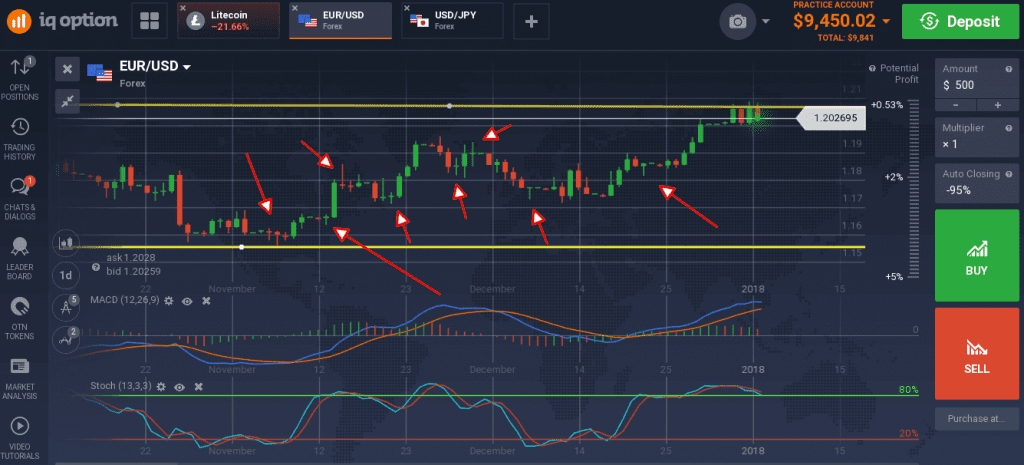The width and height of the screenshot is (1024, 465).
Task: Decrease amount with minus button
Action: pos(956,105)
